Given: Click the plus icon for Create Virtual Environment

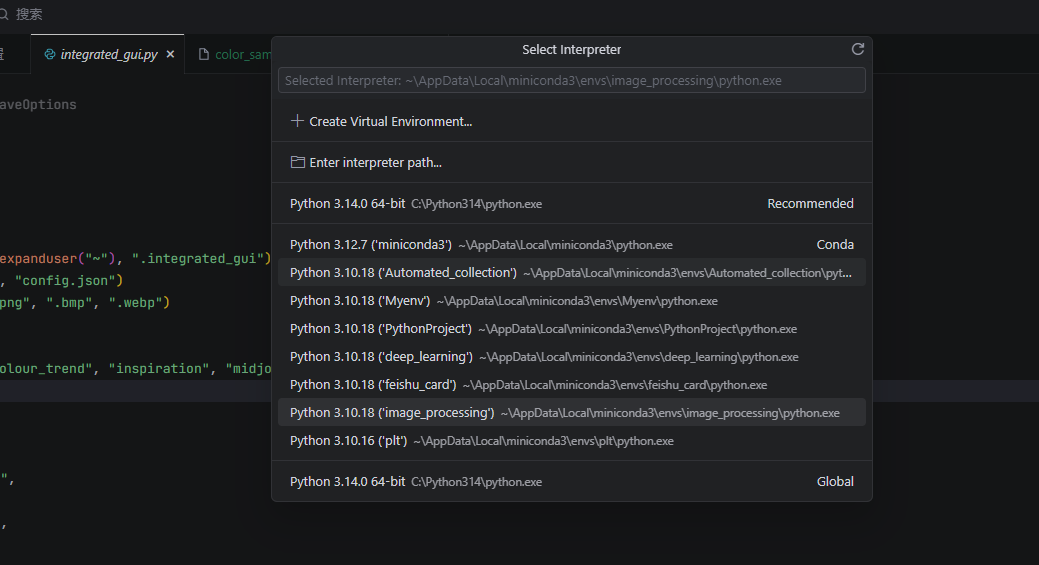Looking at the screenshot, I should point(297,121).
